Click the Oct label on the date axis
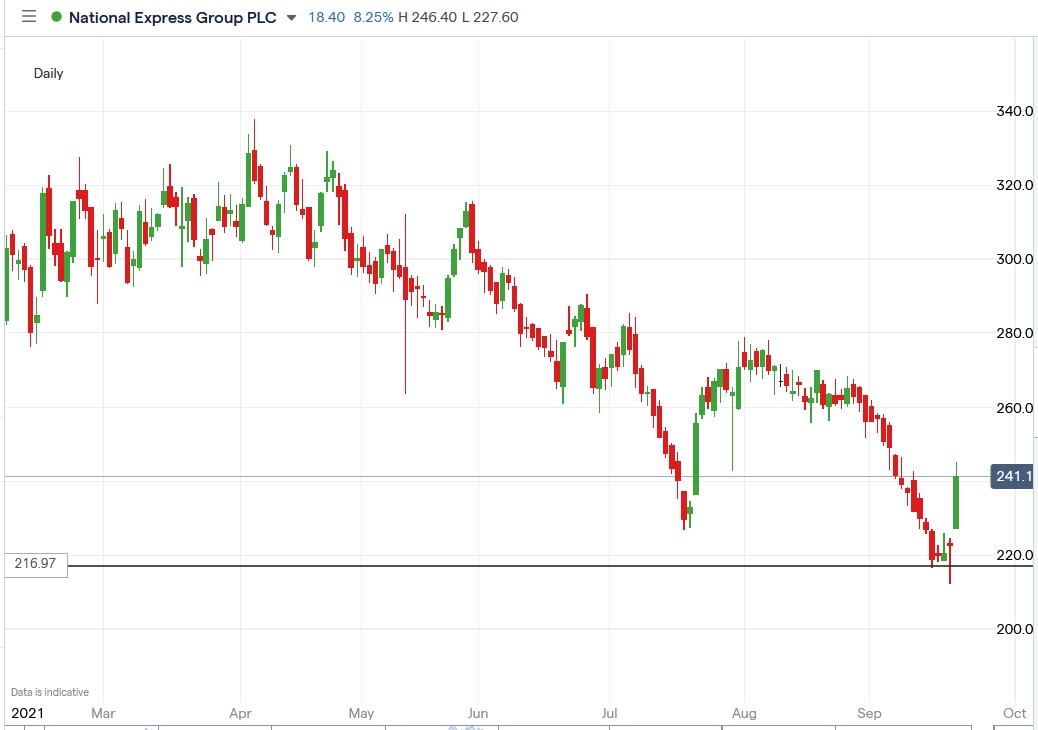Screen dimensions: 1038x730 1013,713
